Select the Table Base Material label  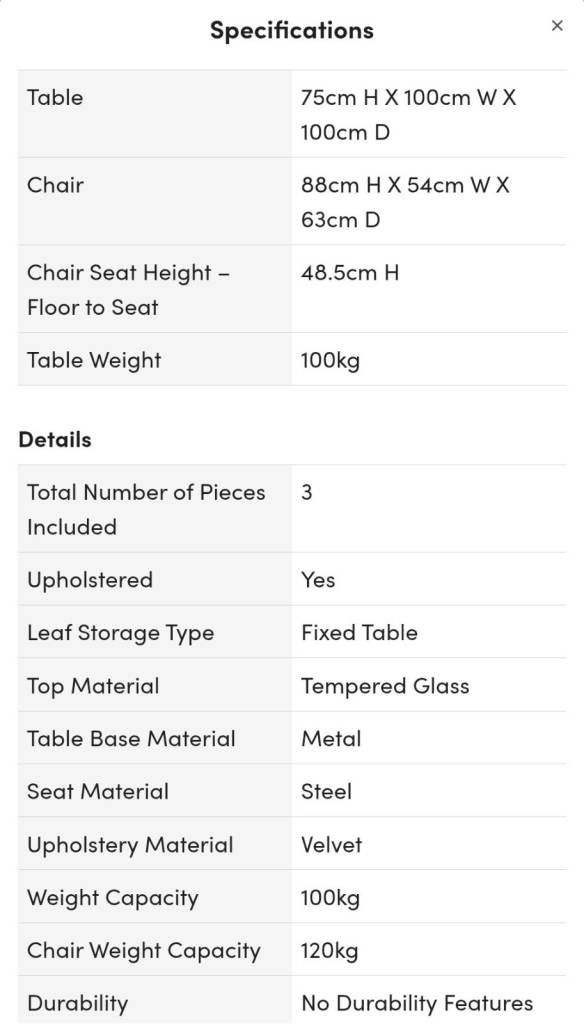131,739
